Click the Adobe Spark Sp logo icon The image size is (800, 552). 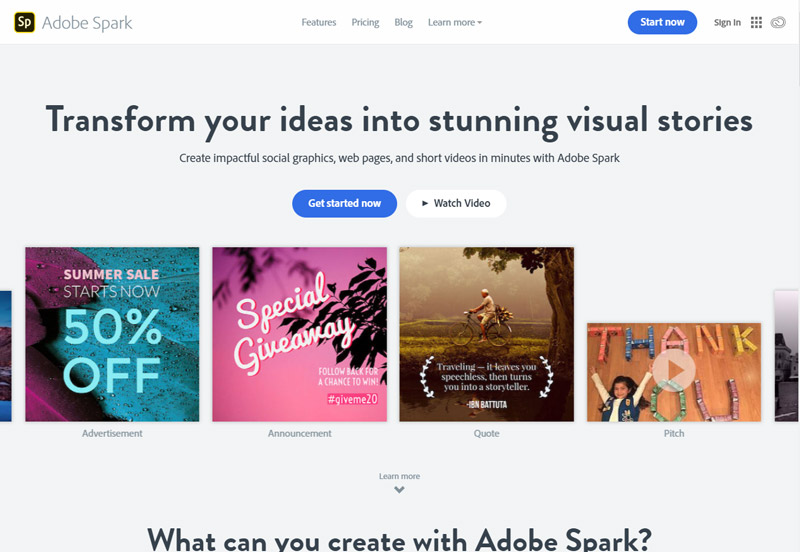click(24, 22)
